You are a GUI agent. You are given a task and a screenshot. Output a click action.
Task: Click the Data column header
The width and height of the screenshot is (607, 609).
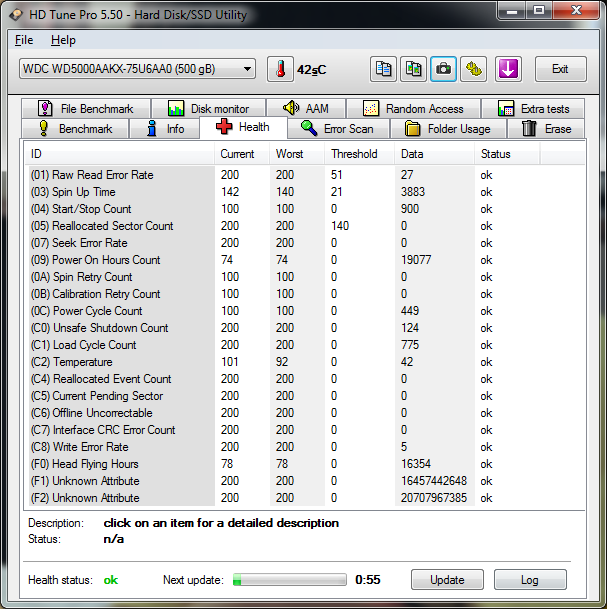[x=435, y=154]
